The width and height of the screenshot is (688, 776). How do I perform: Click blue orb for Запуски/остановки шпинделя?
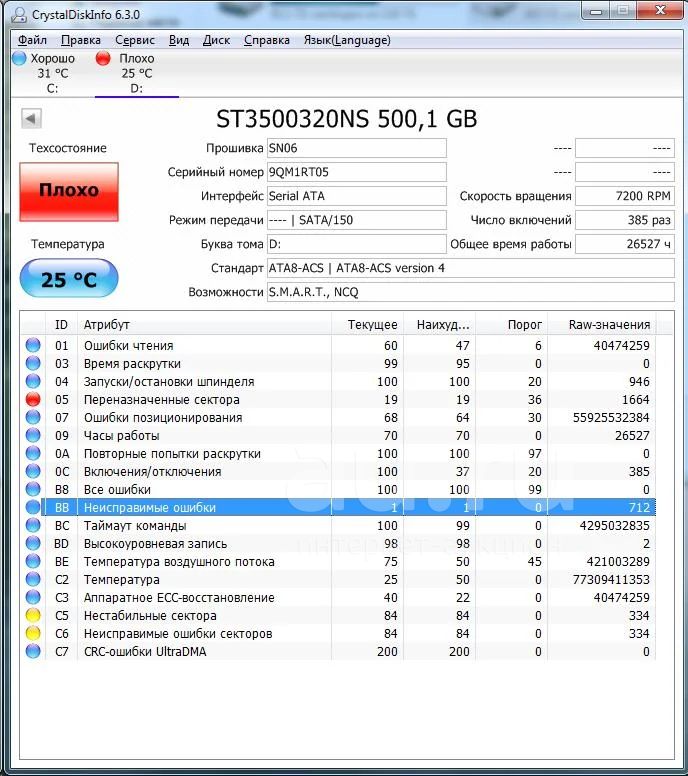(x=33, y=381)
